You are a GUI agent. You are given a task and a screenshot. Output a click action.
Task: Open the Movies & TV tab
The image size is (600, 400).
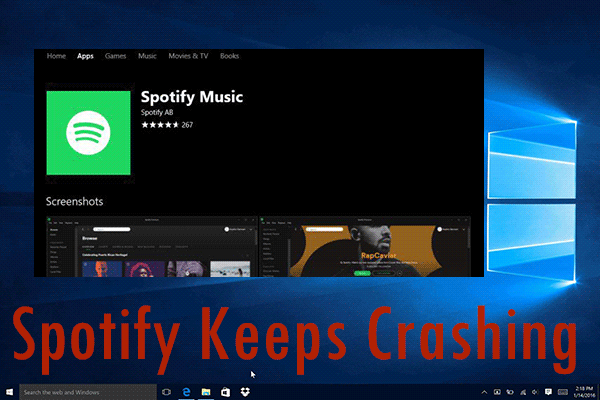(188, 56)
